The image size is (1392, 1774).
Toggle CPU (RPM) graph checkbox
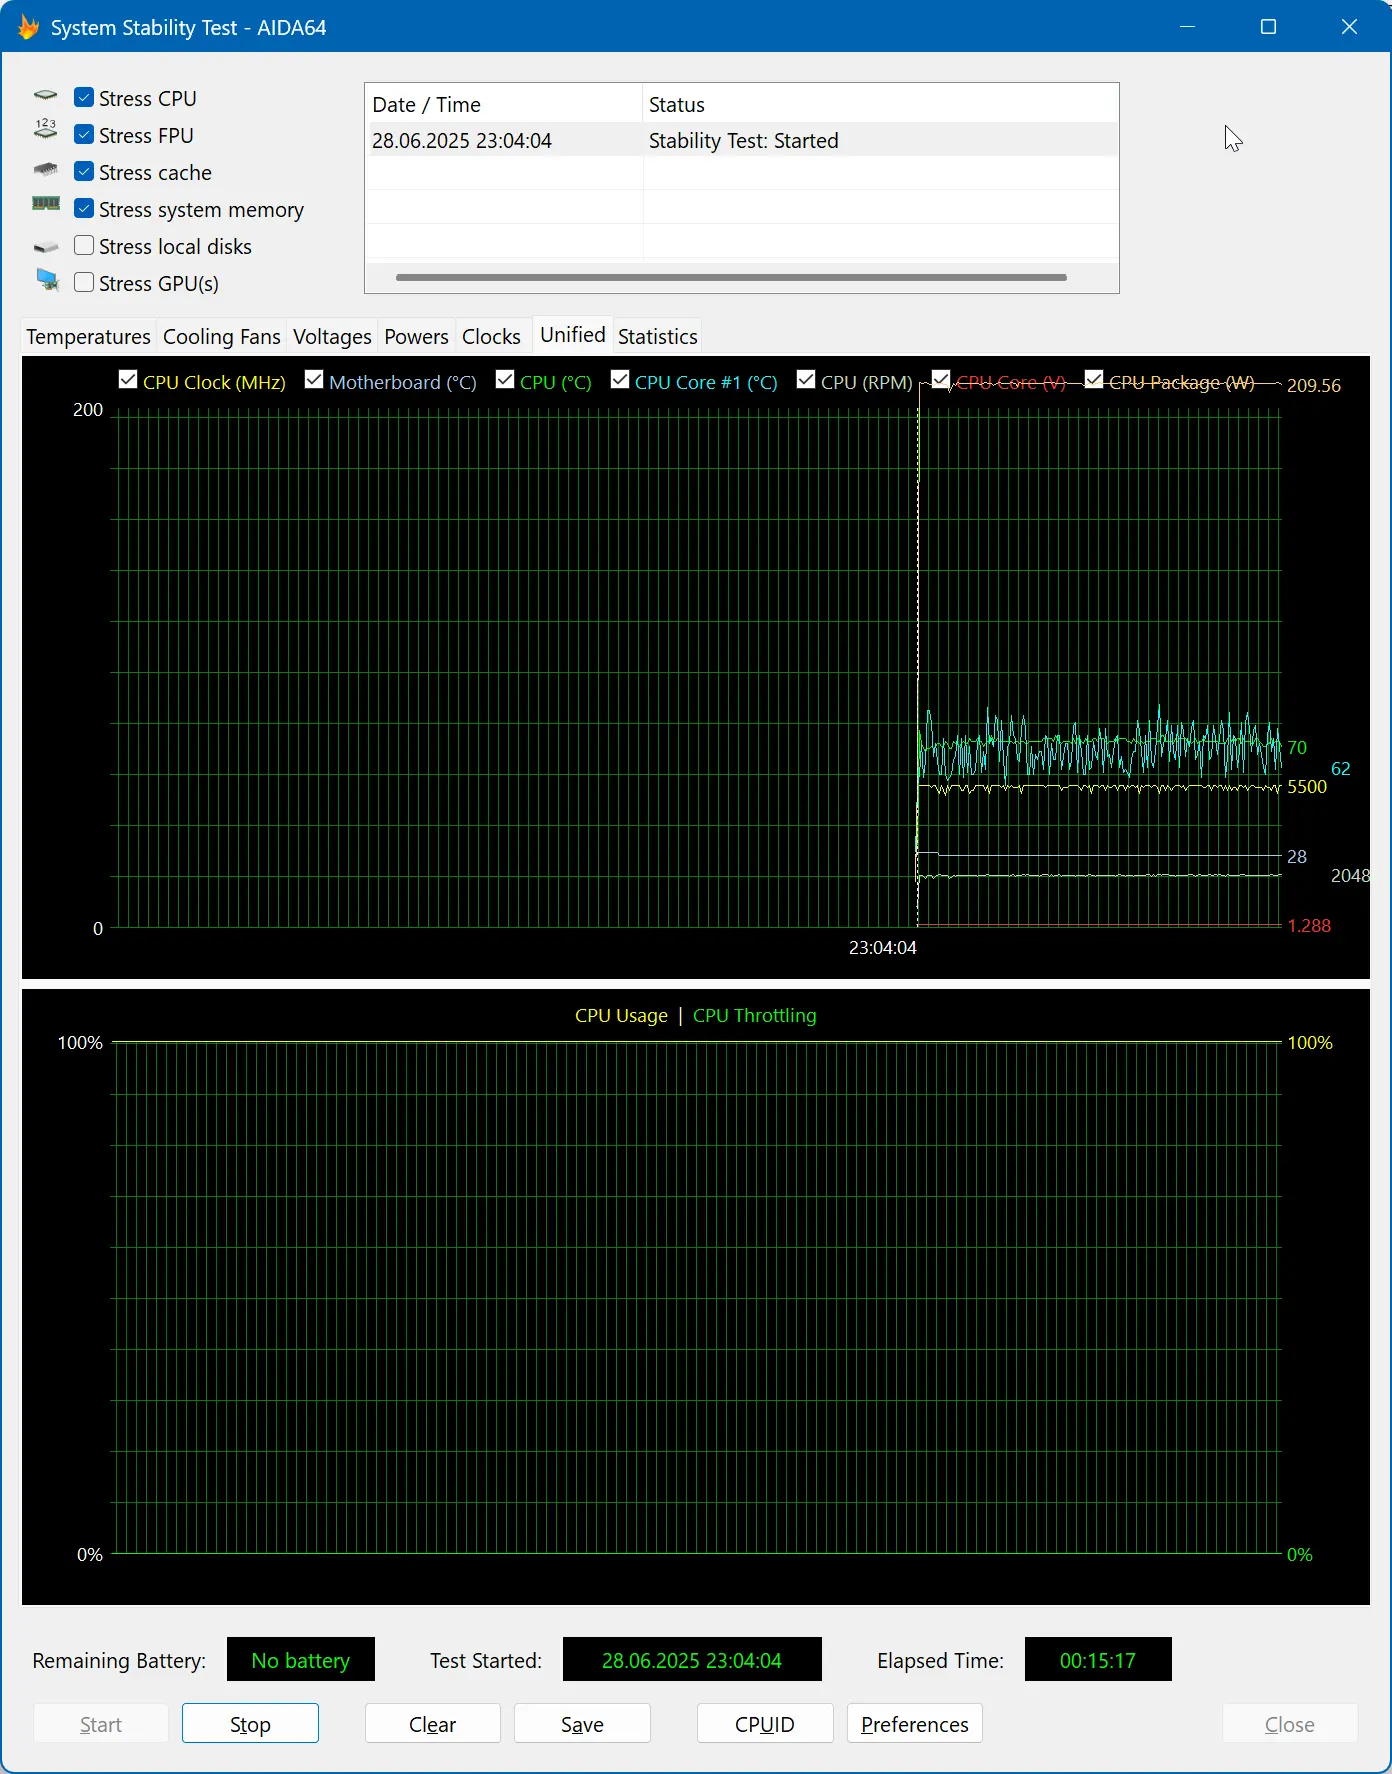pyautogui.click(x=806, y=380)
